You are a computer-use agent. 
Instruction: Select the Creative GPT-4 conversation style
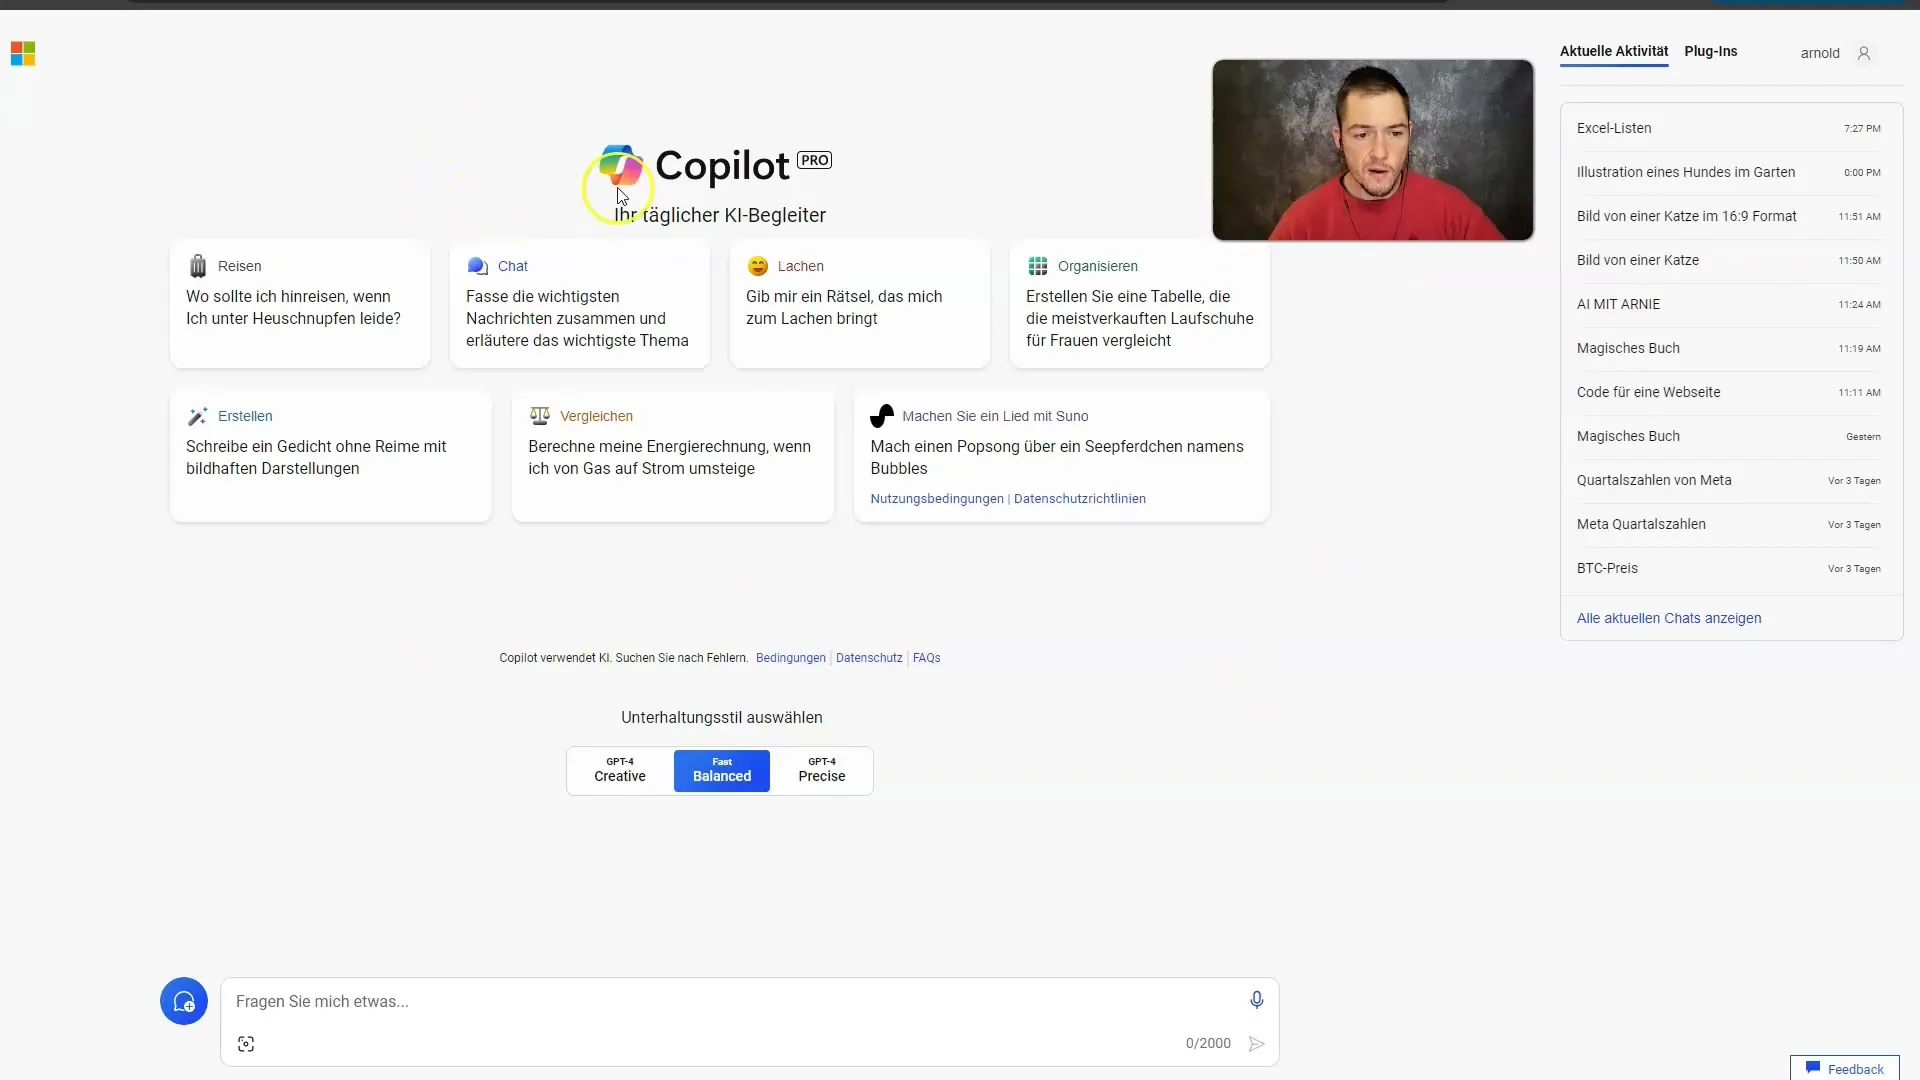coord(620,769)
